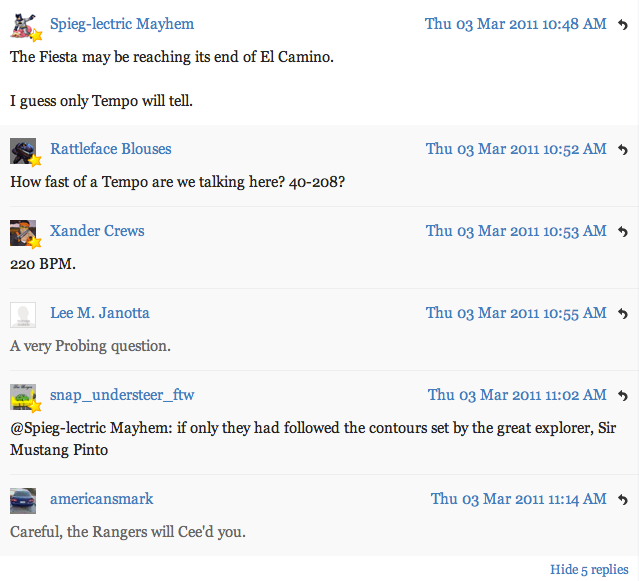The width and height of the screenshot is (639, 581).
Task: Click americansmark's blue car avatar
Action: click(23, 501)
